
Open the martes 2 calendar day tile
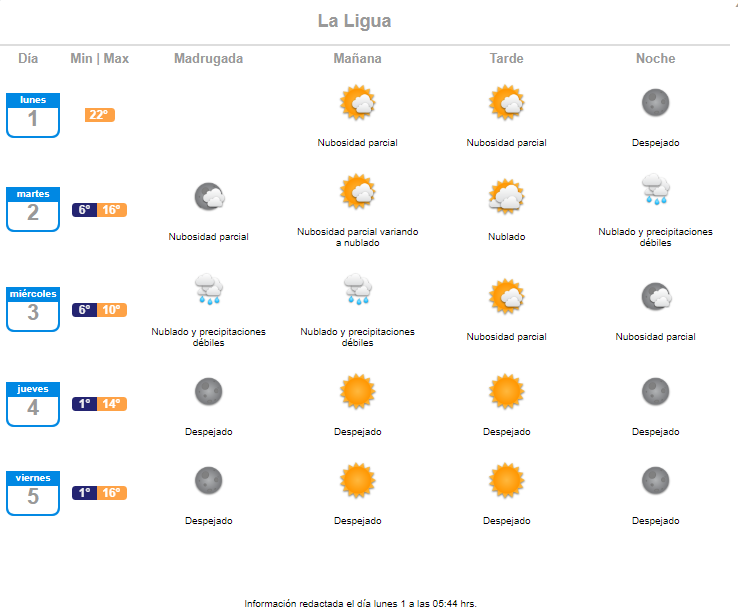33,209
